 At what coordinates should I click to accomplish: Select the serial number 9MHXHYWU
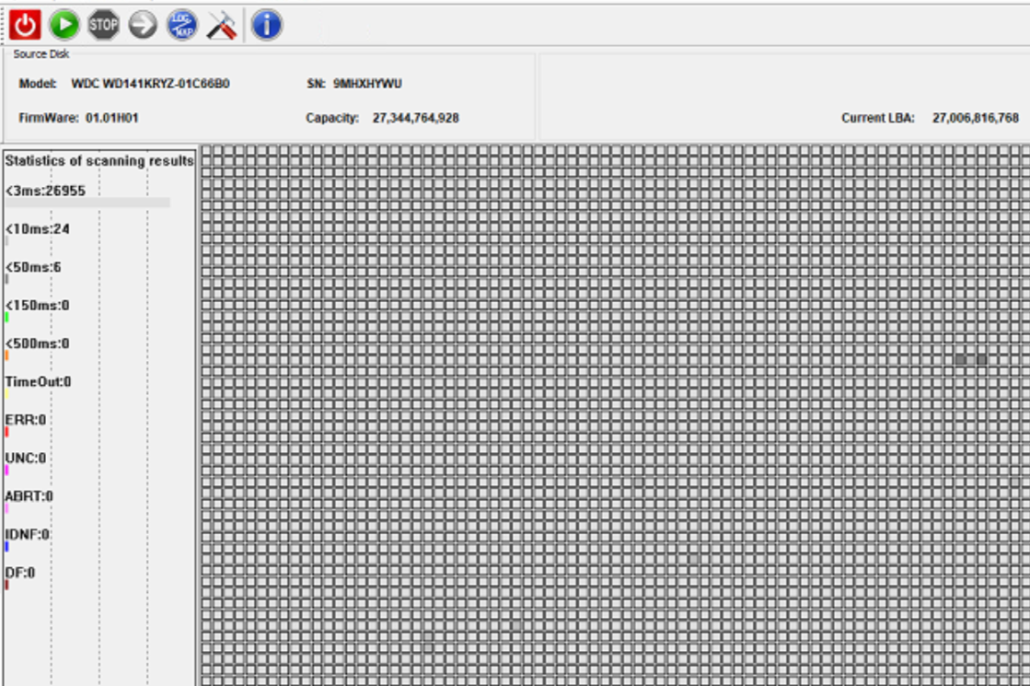pyautogui.click(x=367, y=84)
